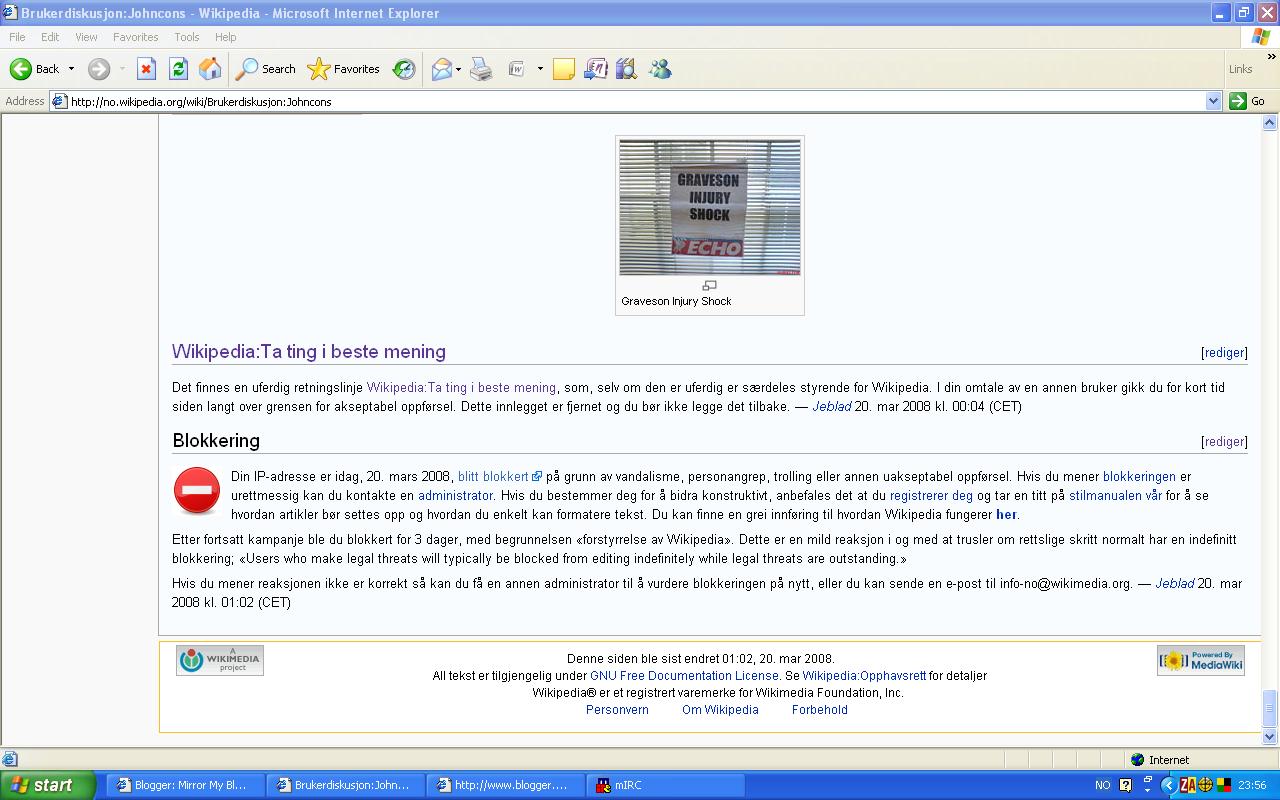Open the Favorites star pane
This screenshot has width=1280, height=800.
(x=344, y=69)
